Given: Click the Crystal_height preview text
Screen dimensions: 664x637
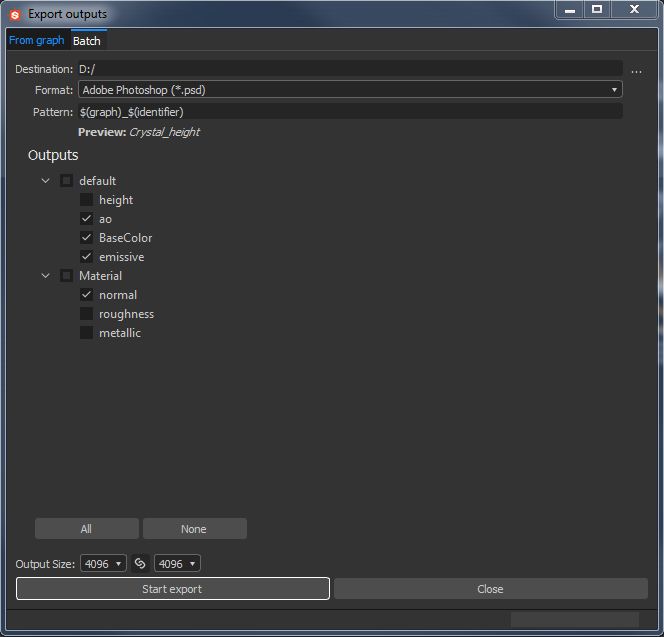Looking at the screenshot, I should [x=164, y=133].
